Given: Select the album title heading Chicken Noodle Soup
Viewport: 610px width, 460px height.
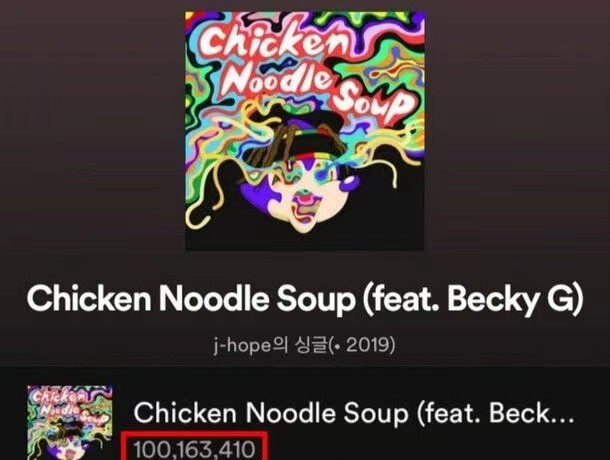Looking at the screenshot, I should (305, 299).
